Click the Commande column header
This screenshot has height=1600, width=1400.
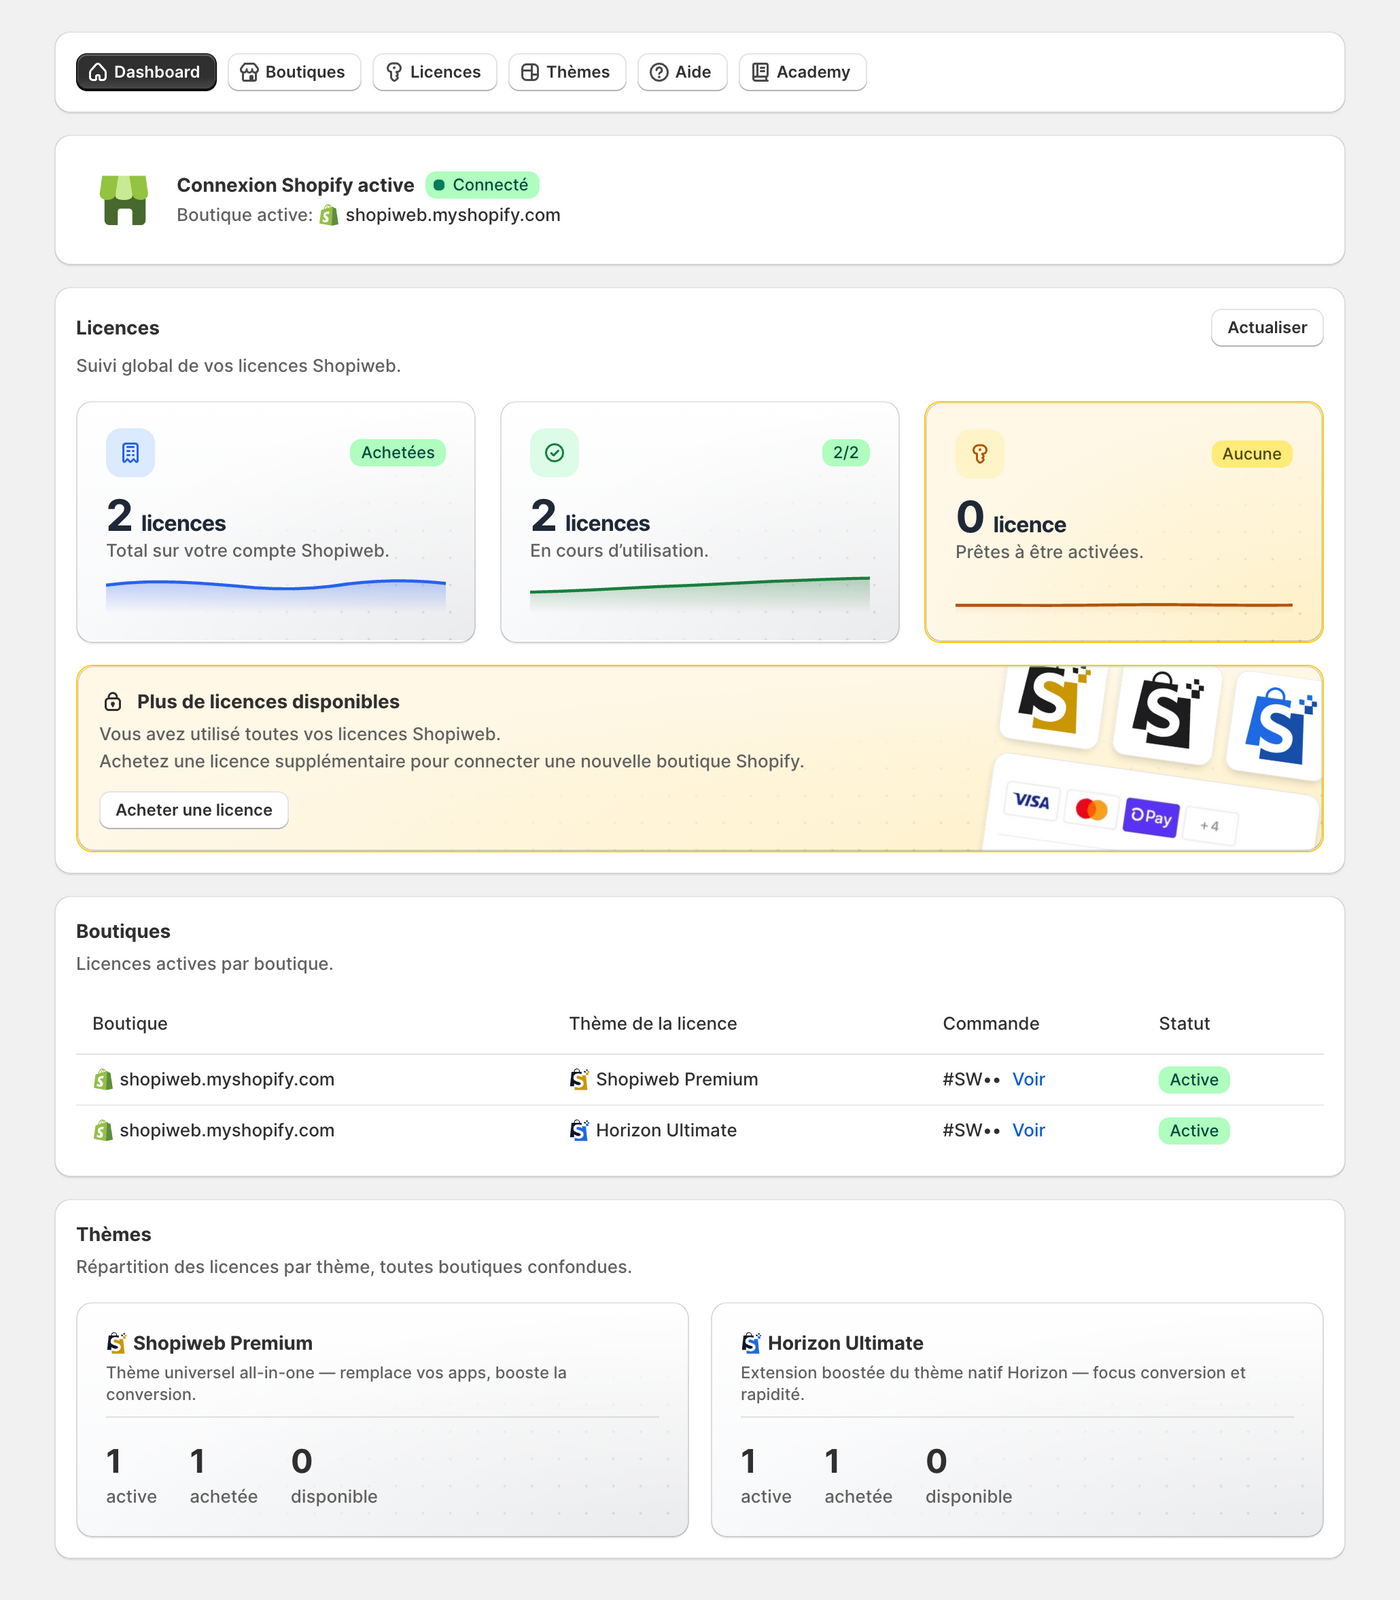(x=991, y=1024)
